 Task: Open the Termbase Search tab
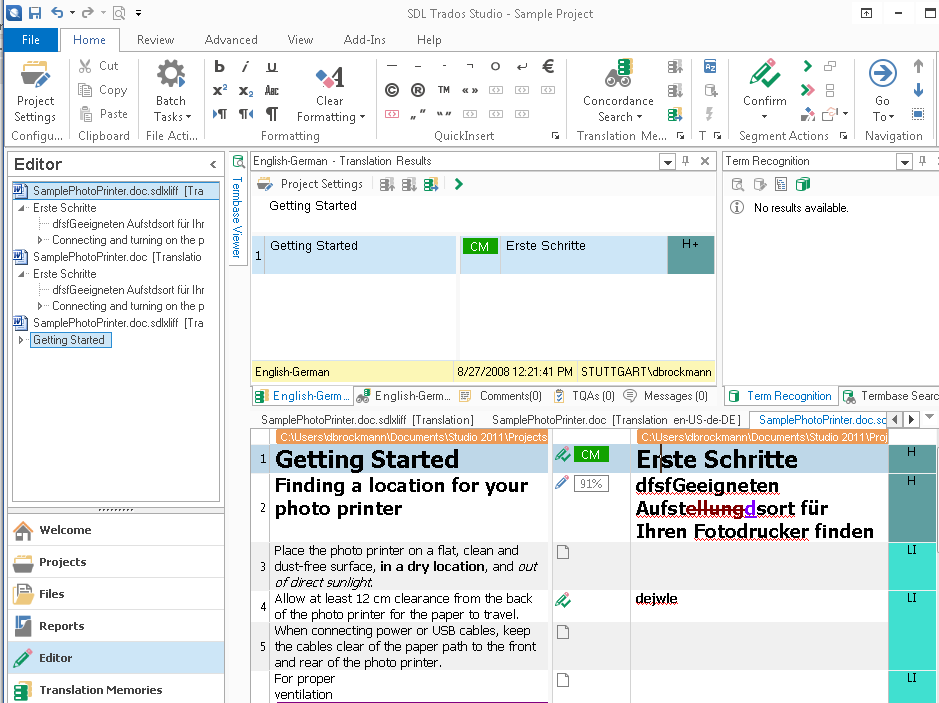click(x=890, y=396)
